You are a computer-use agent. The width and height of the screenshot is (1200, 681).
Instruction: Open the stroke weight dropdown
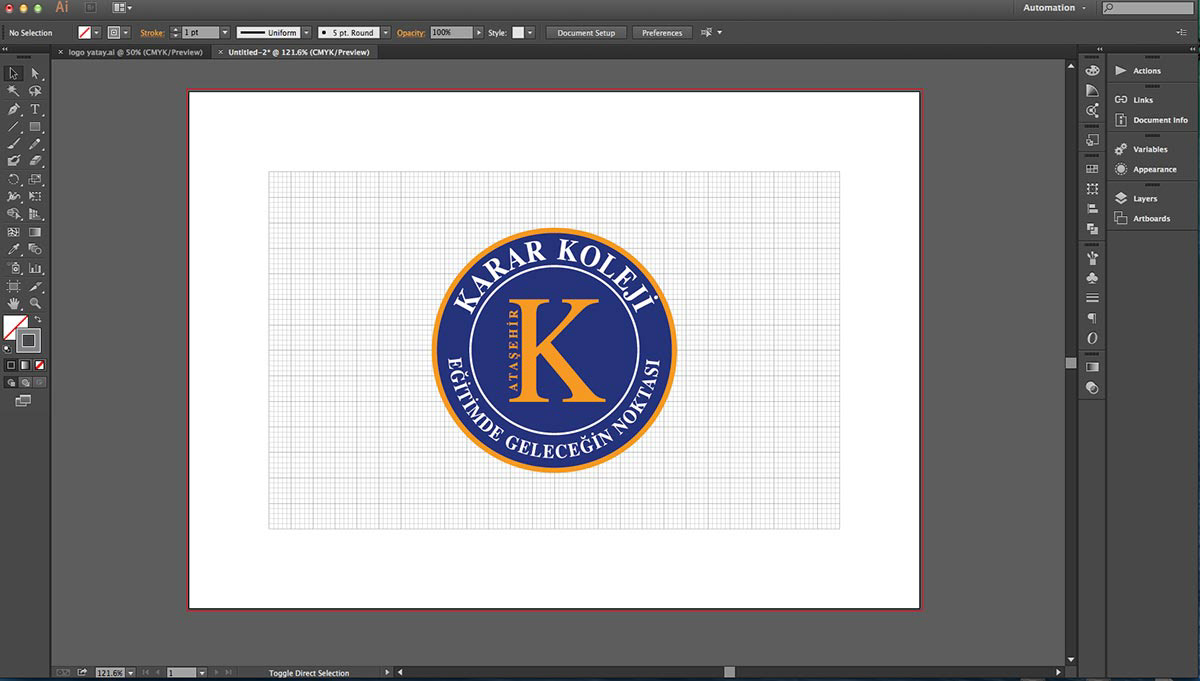tap(224, 33)
